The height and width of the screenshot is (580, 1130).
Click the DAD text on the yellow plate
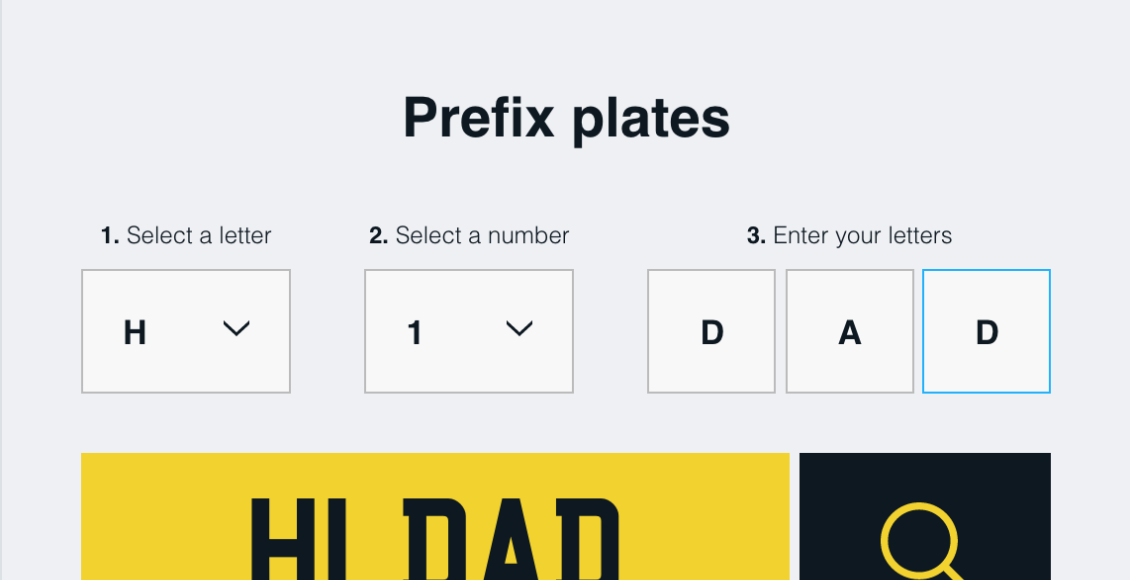point(511,539)
